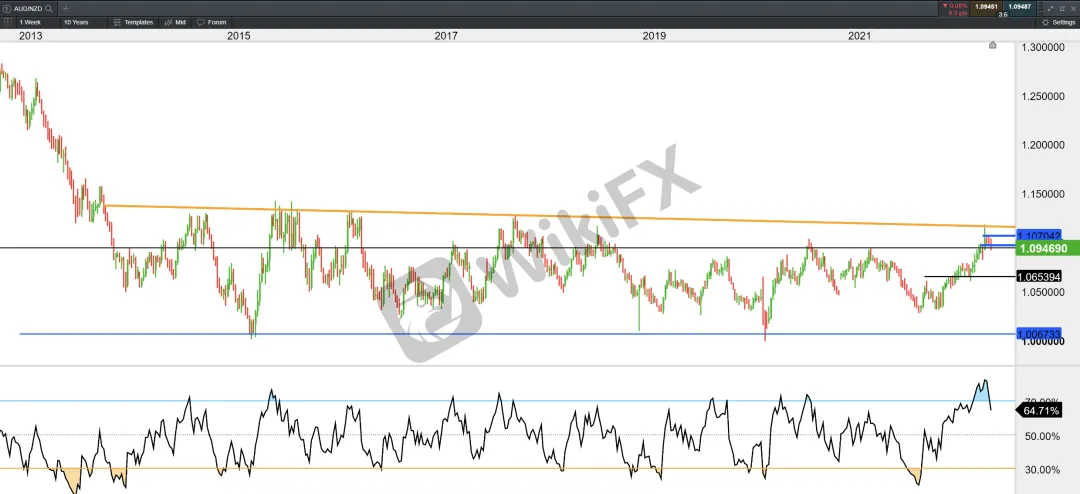Click the 30.00% RSI axis label

click(1041, 470)
